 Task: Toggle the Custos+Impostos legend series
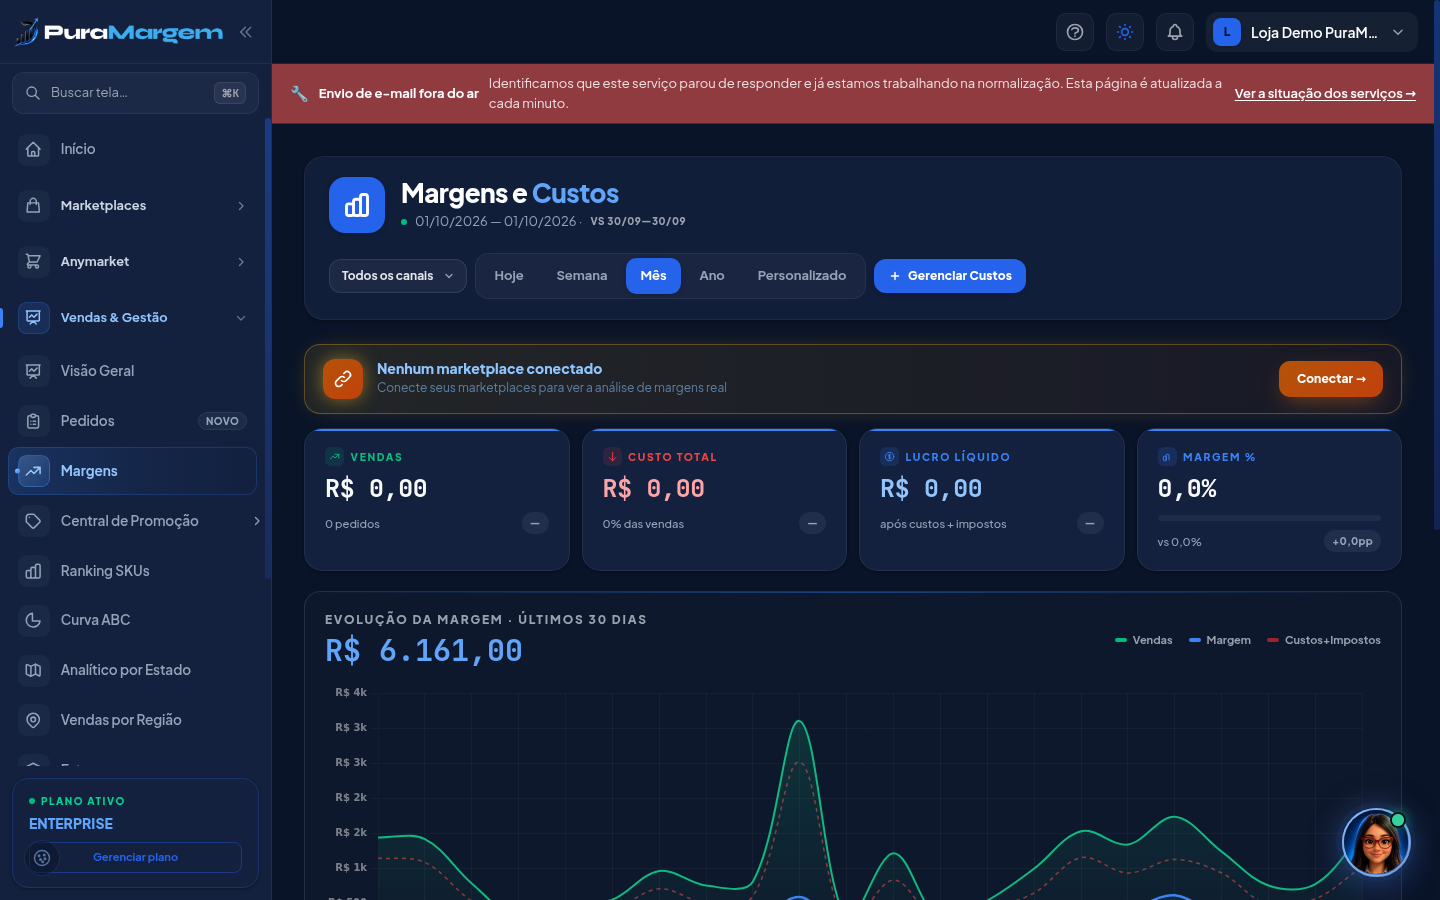click(1324, 640)
